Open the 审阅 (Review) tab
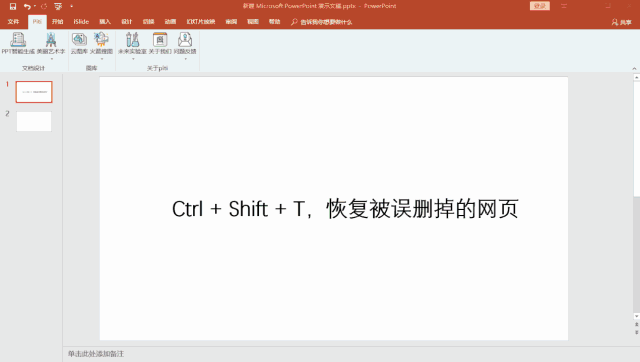This screenshot has height=362, width=640. 231,22
